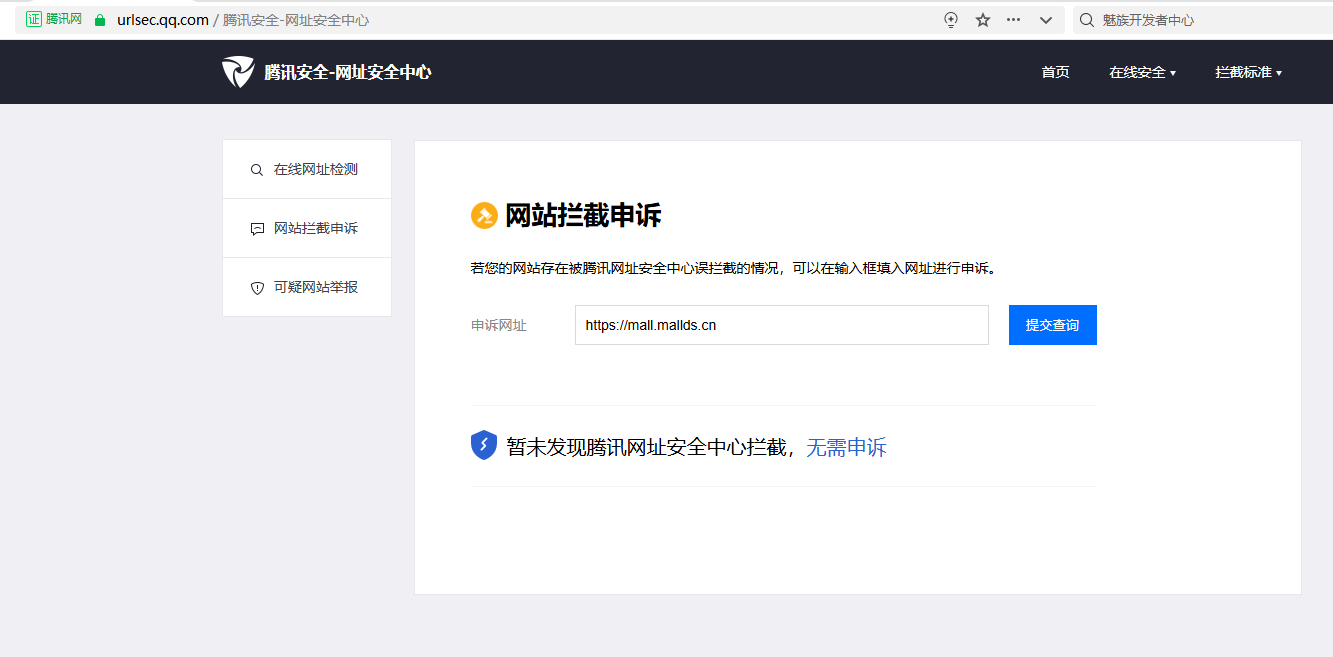Click the 无需申诉 link

click(x=846, y=448)
